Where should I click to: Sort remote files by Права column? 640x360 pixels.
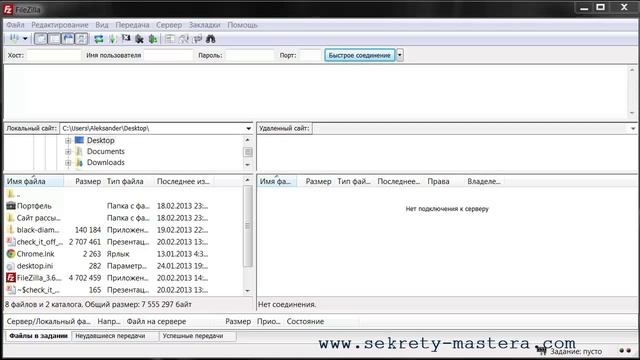click(438, 181)
